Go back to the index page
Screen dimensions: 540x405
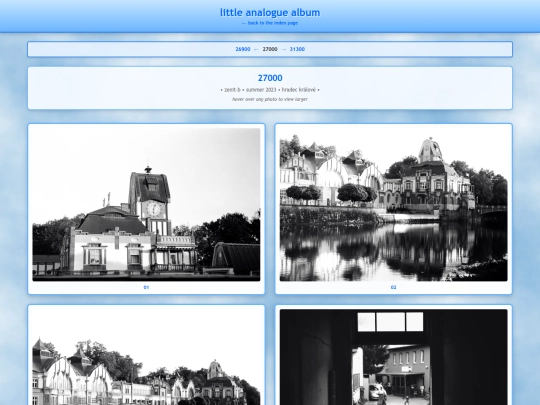(x=270, y=23)
